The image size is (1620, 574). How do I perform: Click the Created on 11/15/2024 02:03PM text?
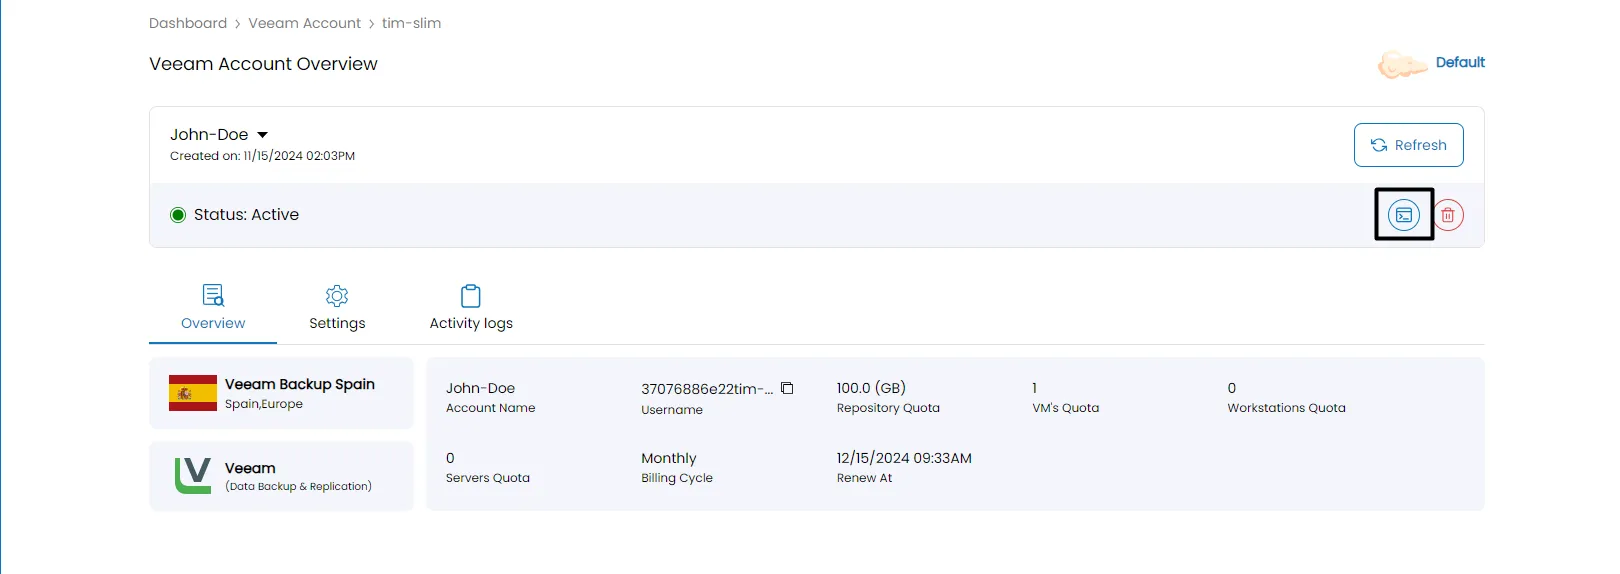pyautogui.click(x=262, y=156)
